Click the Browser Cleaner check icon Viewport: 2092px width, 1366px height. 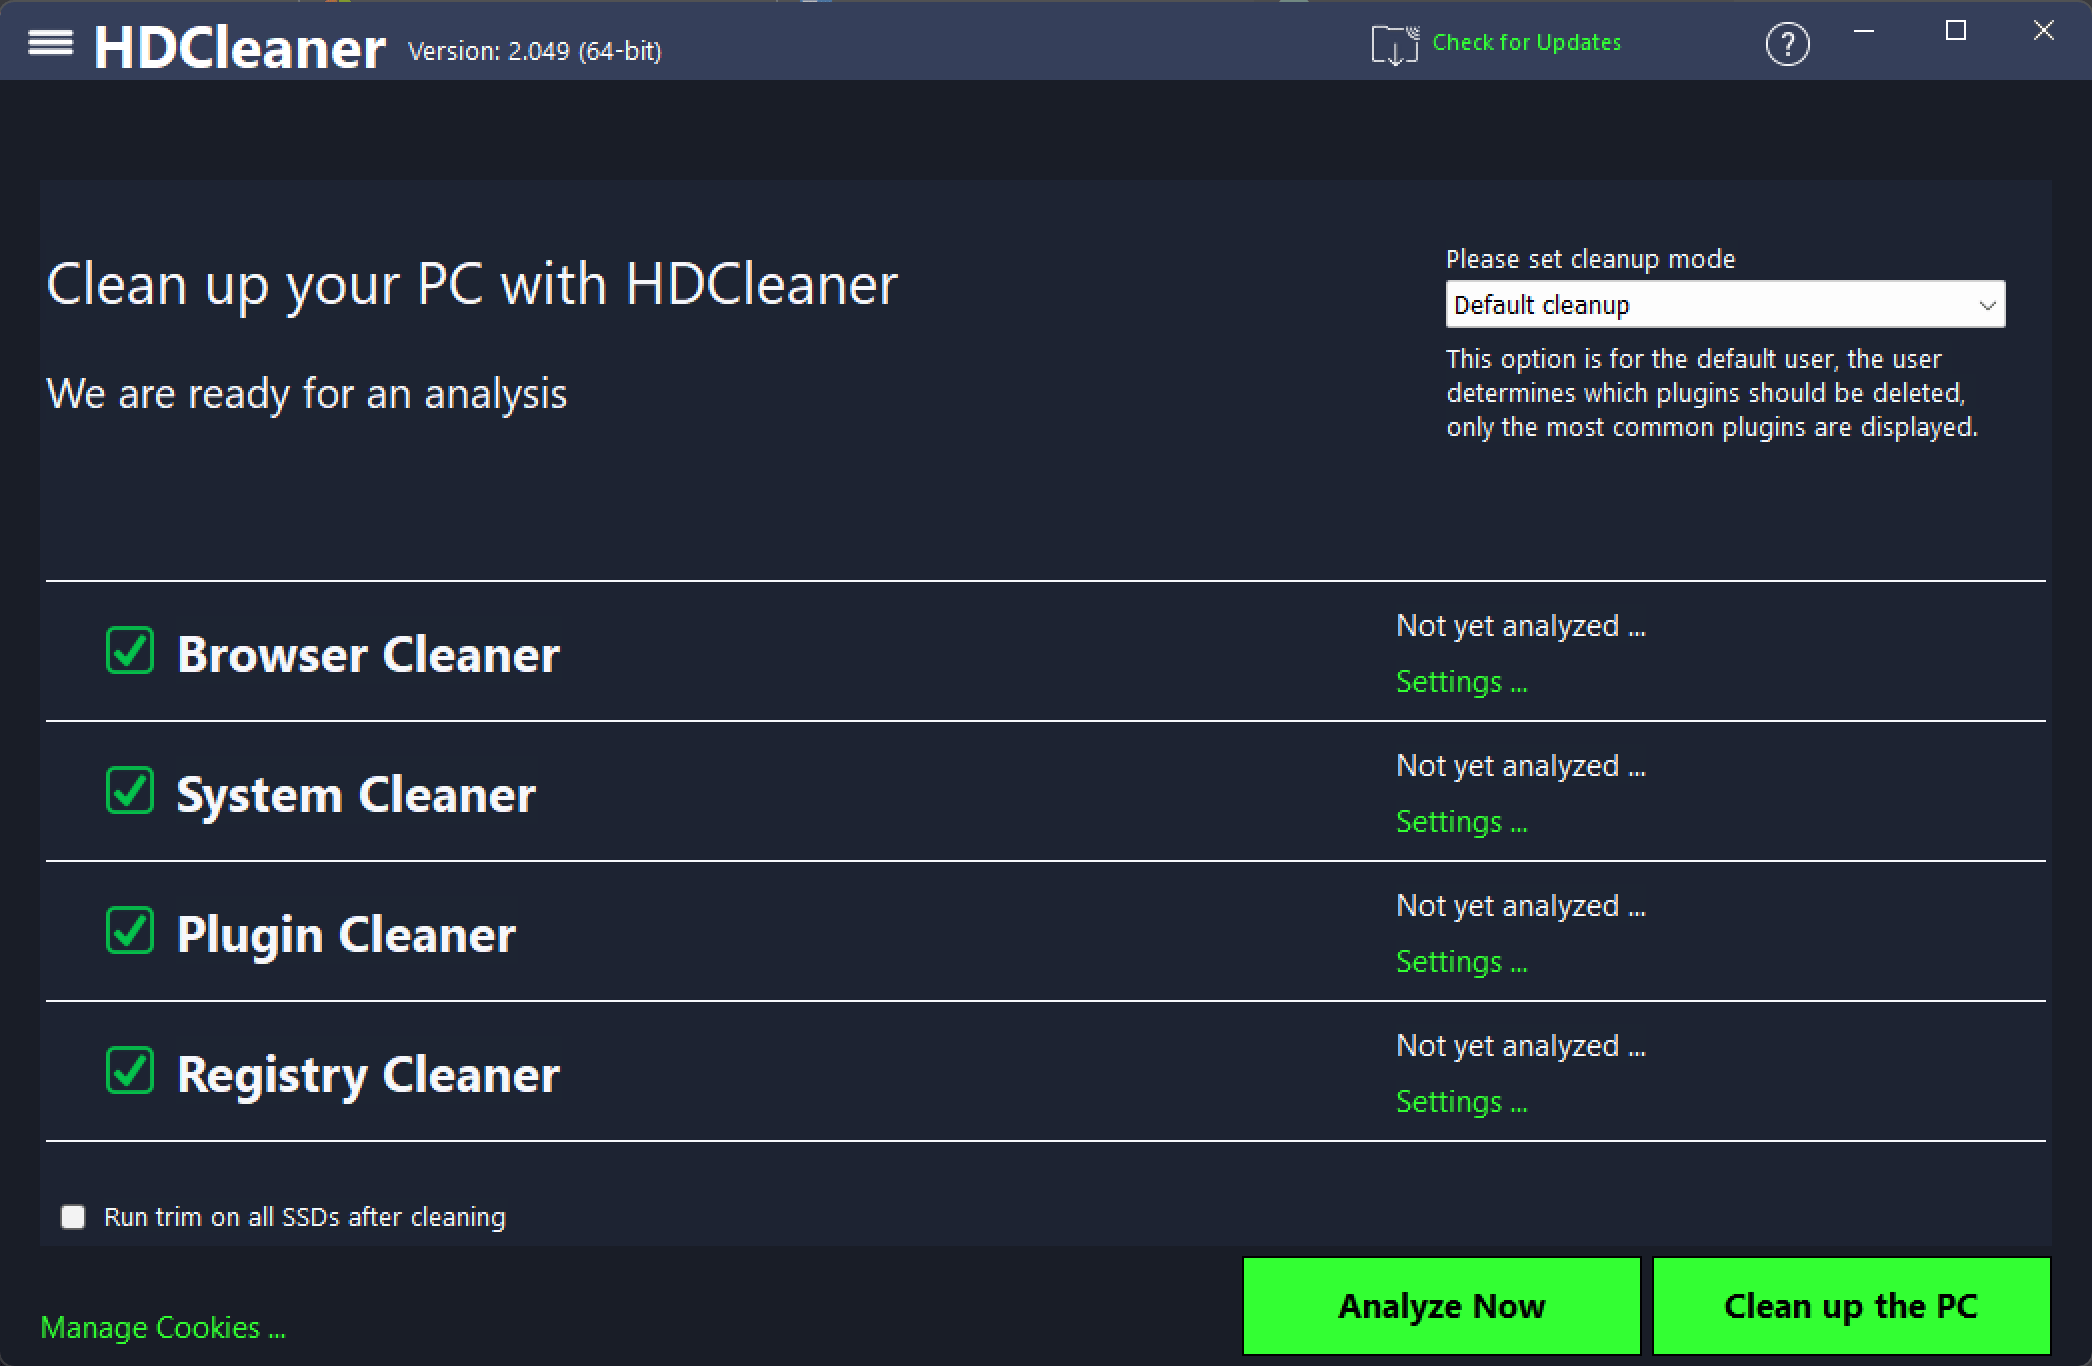click(x=129, y=652)
